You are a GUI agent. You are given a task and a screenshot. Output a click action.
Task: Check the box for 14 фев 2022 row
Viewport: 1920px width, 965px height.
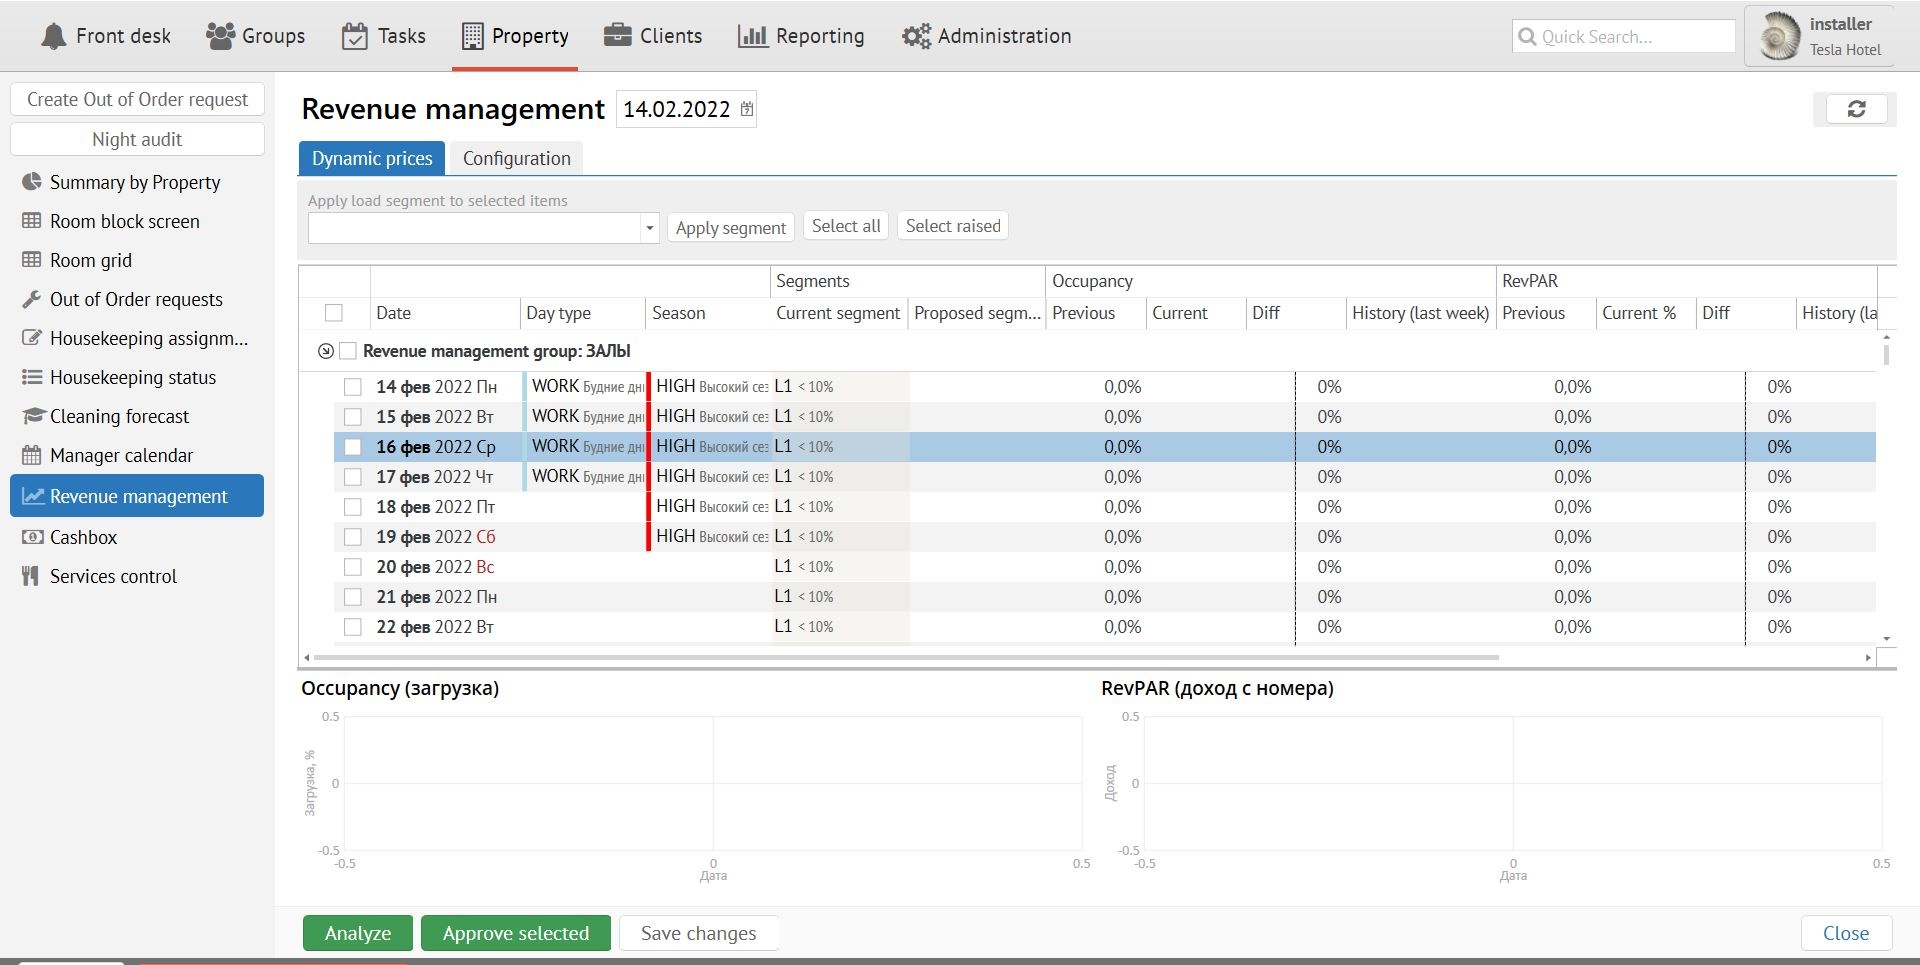coord(352,387)
